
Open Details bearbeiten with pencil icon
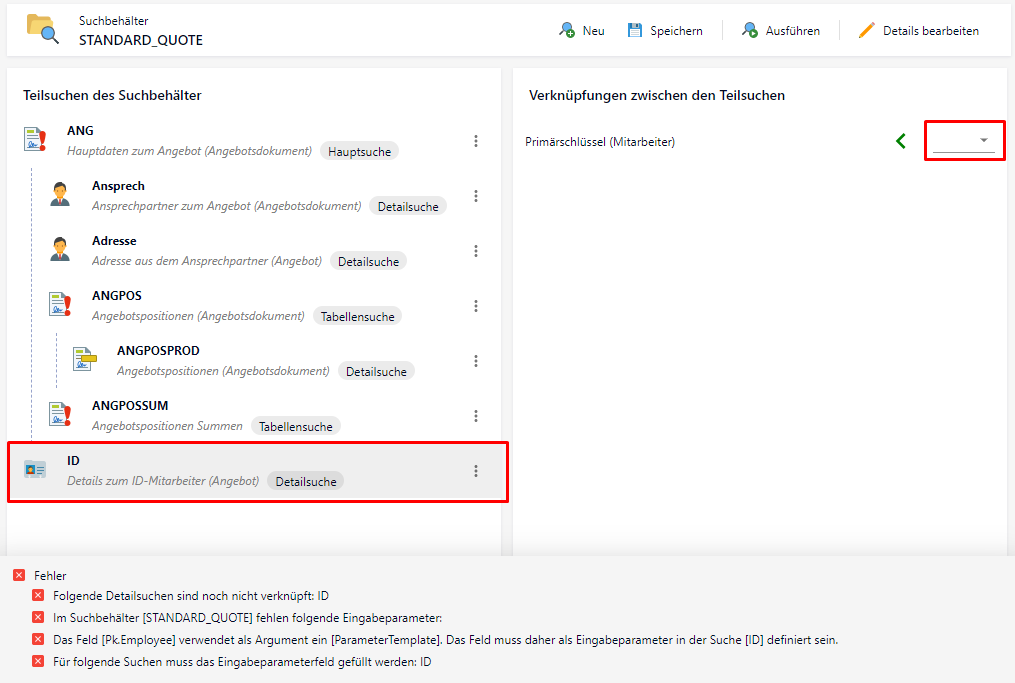918,30
